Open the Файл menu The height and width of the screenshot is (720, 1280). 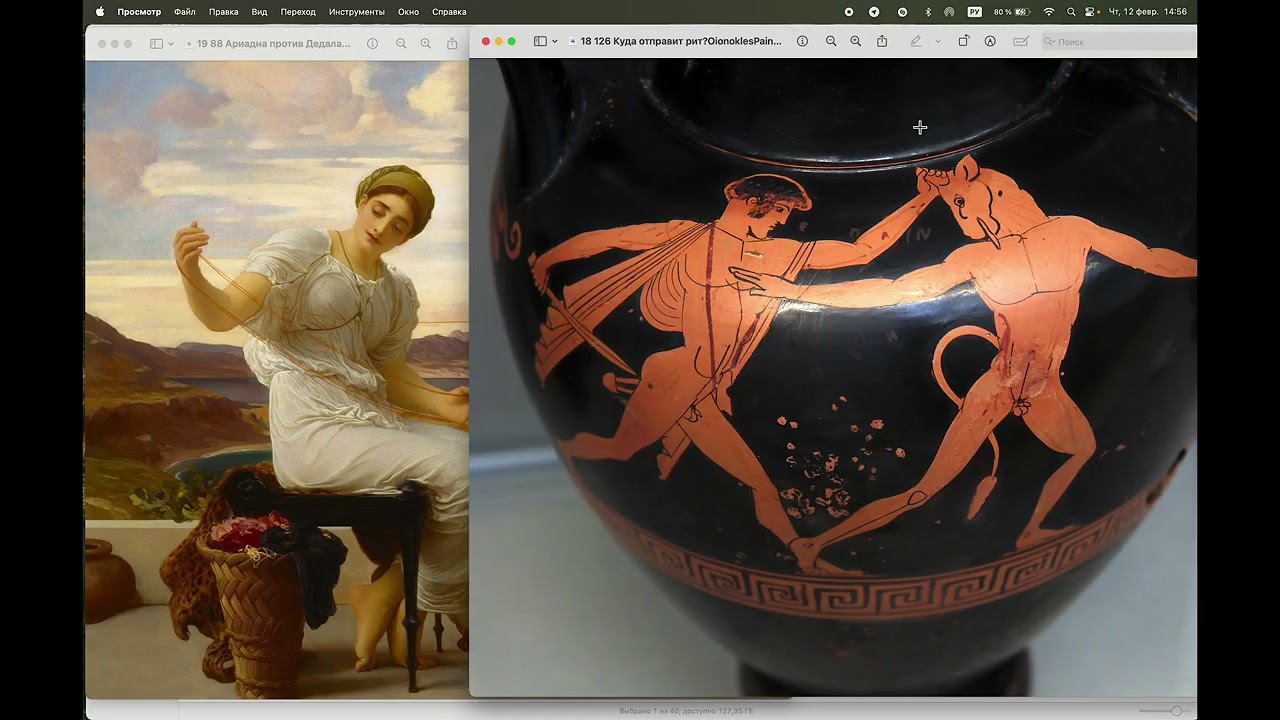click(x=185, y=12)
